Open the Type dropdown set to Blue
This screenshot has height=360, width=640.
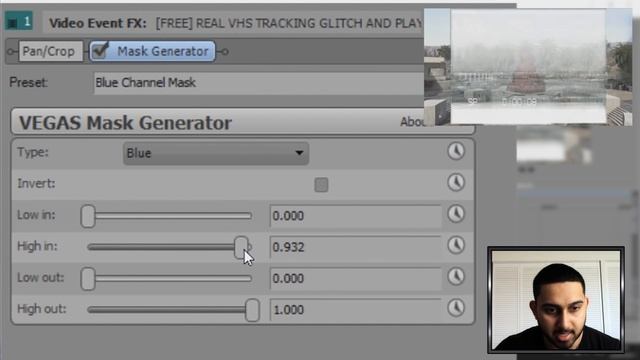pos(216,153)
